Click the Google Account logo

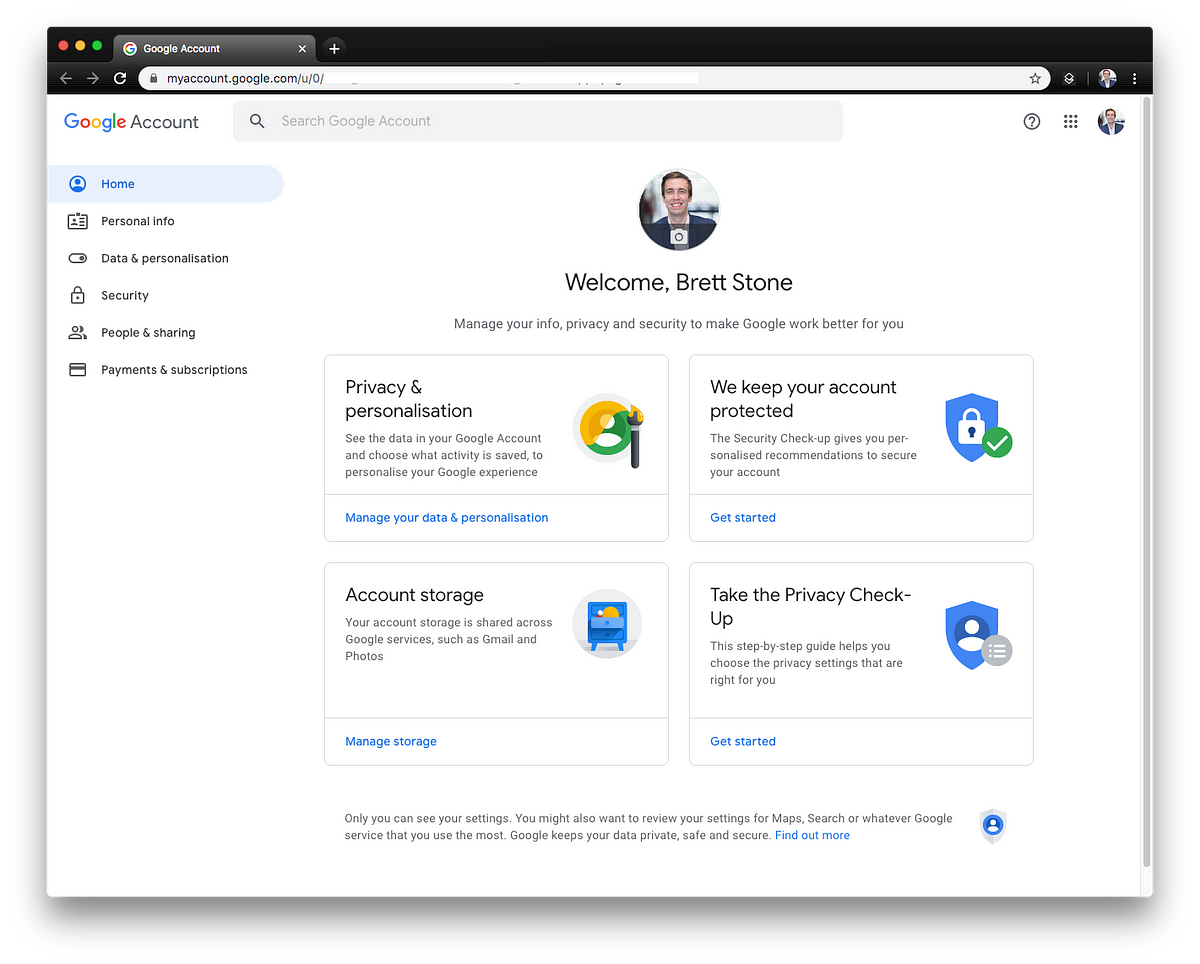(131, 122)
